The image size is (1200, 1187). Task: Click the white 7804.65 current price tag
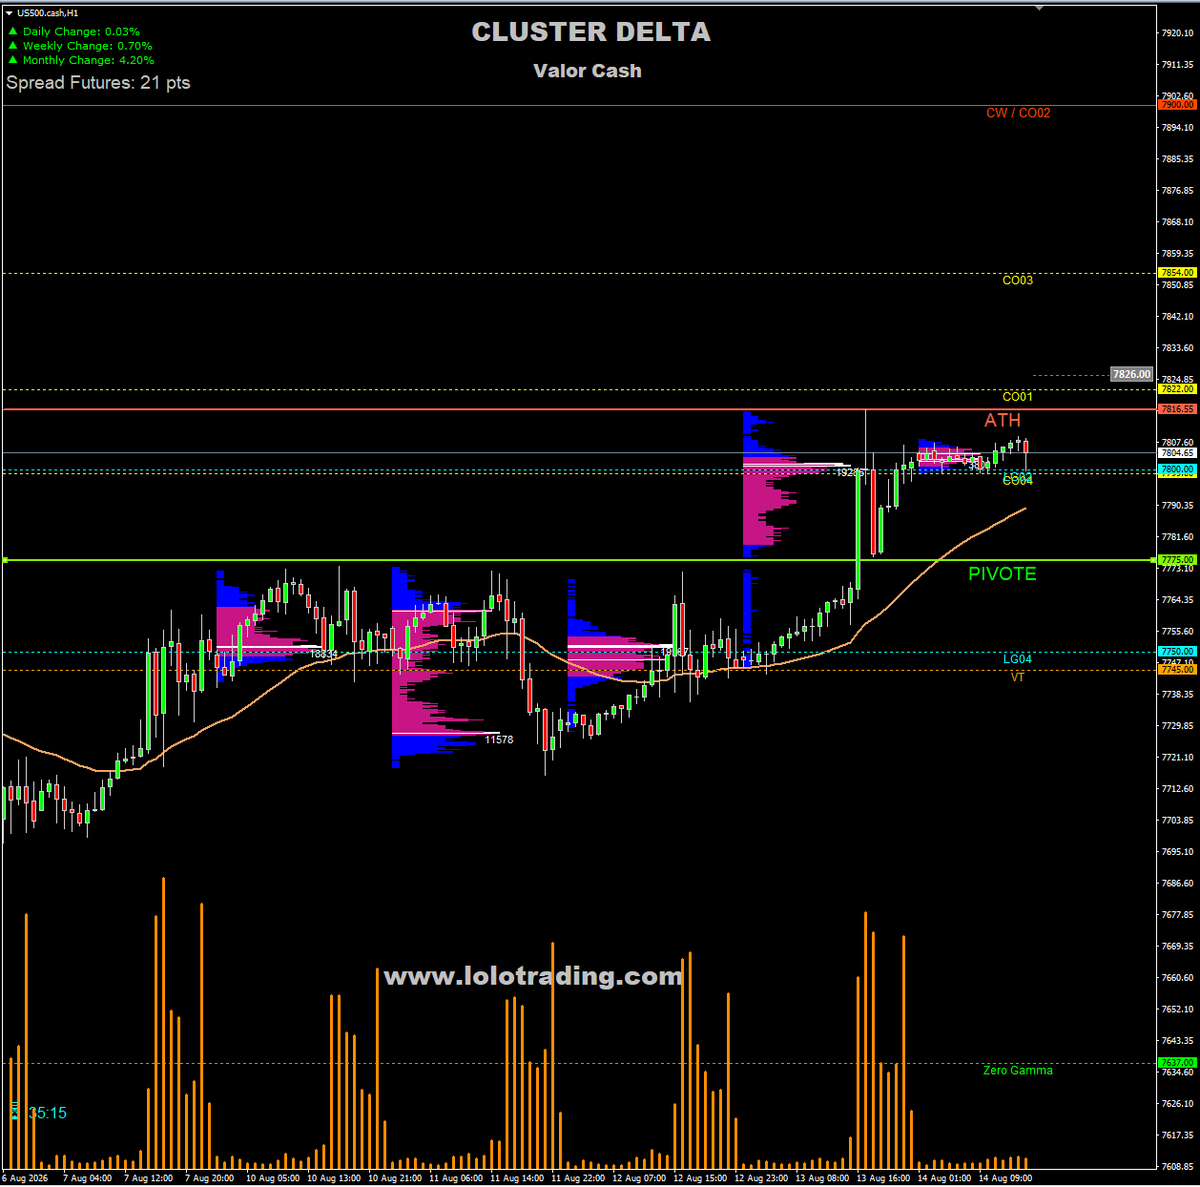(1177, 453)
